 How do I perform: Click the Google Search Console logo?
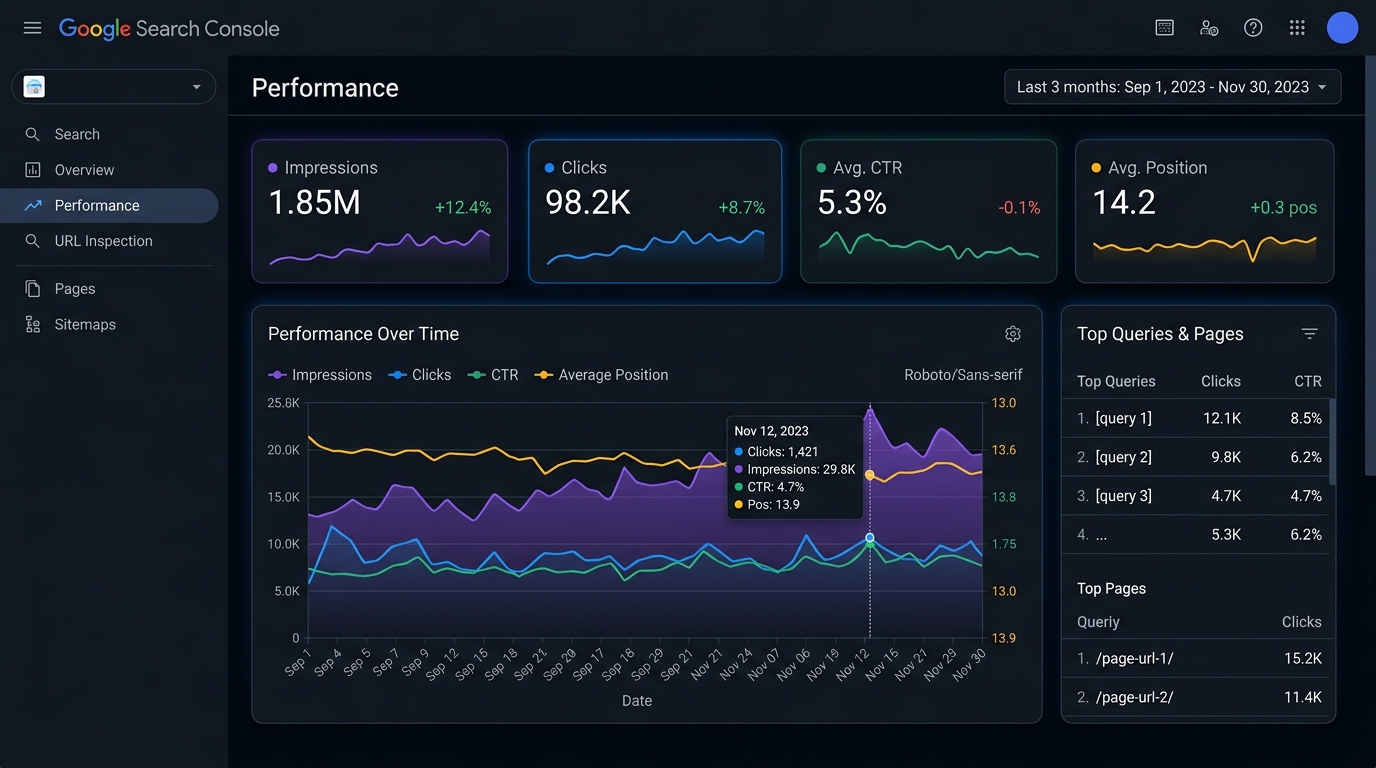point(169,29)
